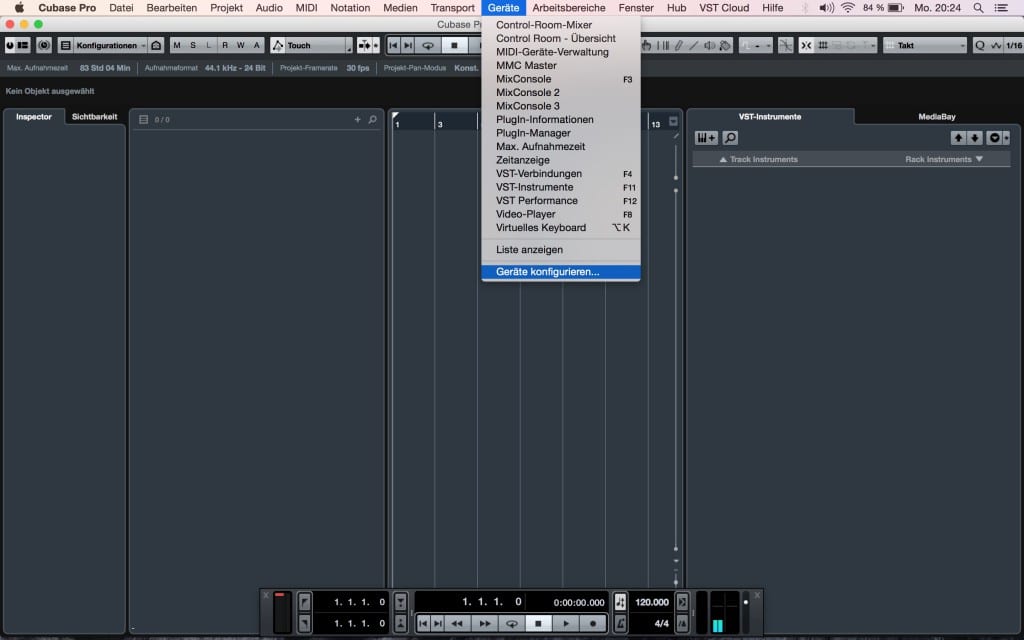1024x640 pixels.
Task: Open the 1/16 quantize preset dropdown
Action: coord(1014,46)
